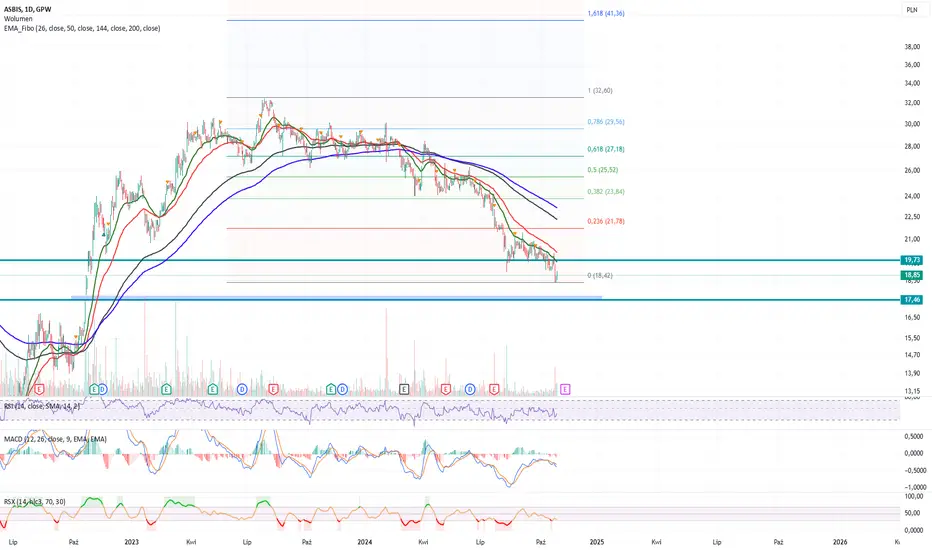The image size is (932, 550).
Task: Open the PLN currency selector
Action: (x=911, y=10)
